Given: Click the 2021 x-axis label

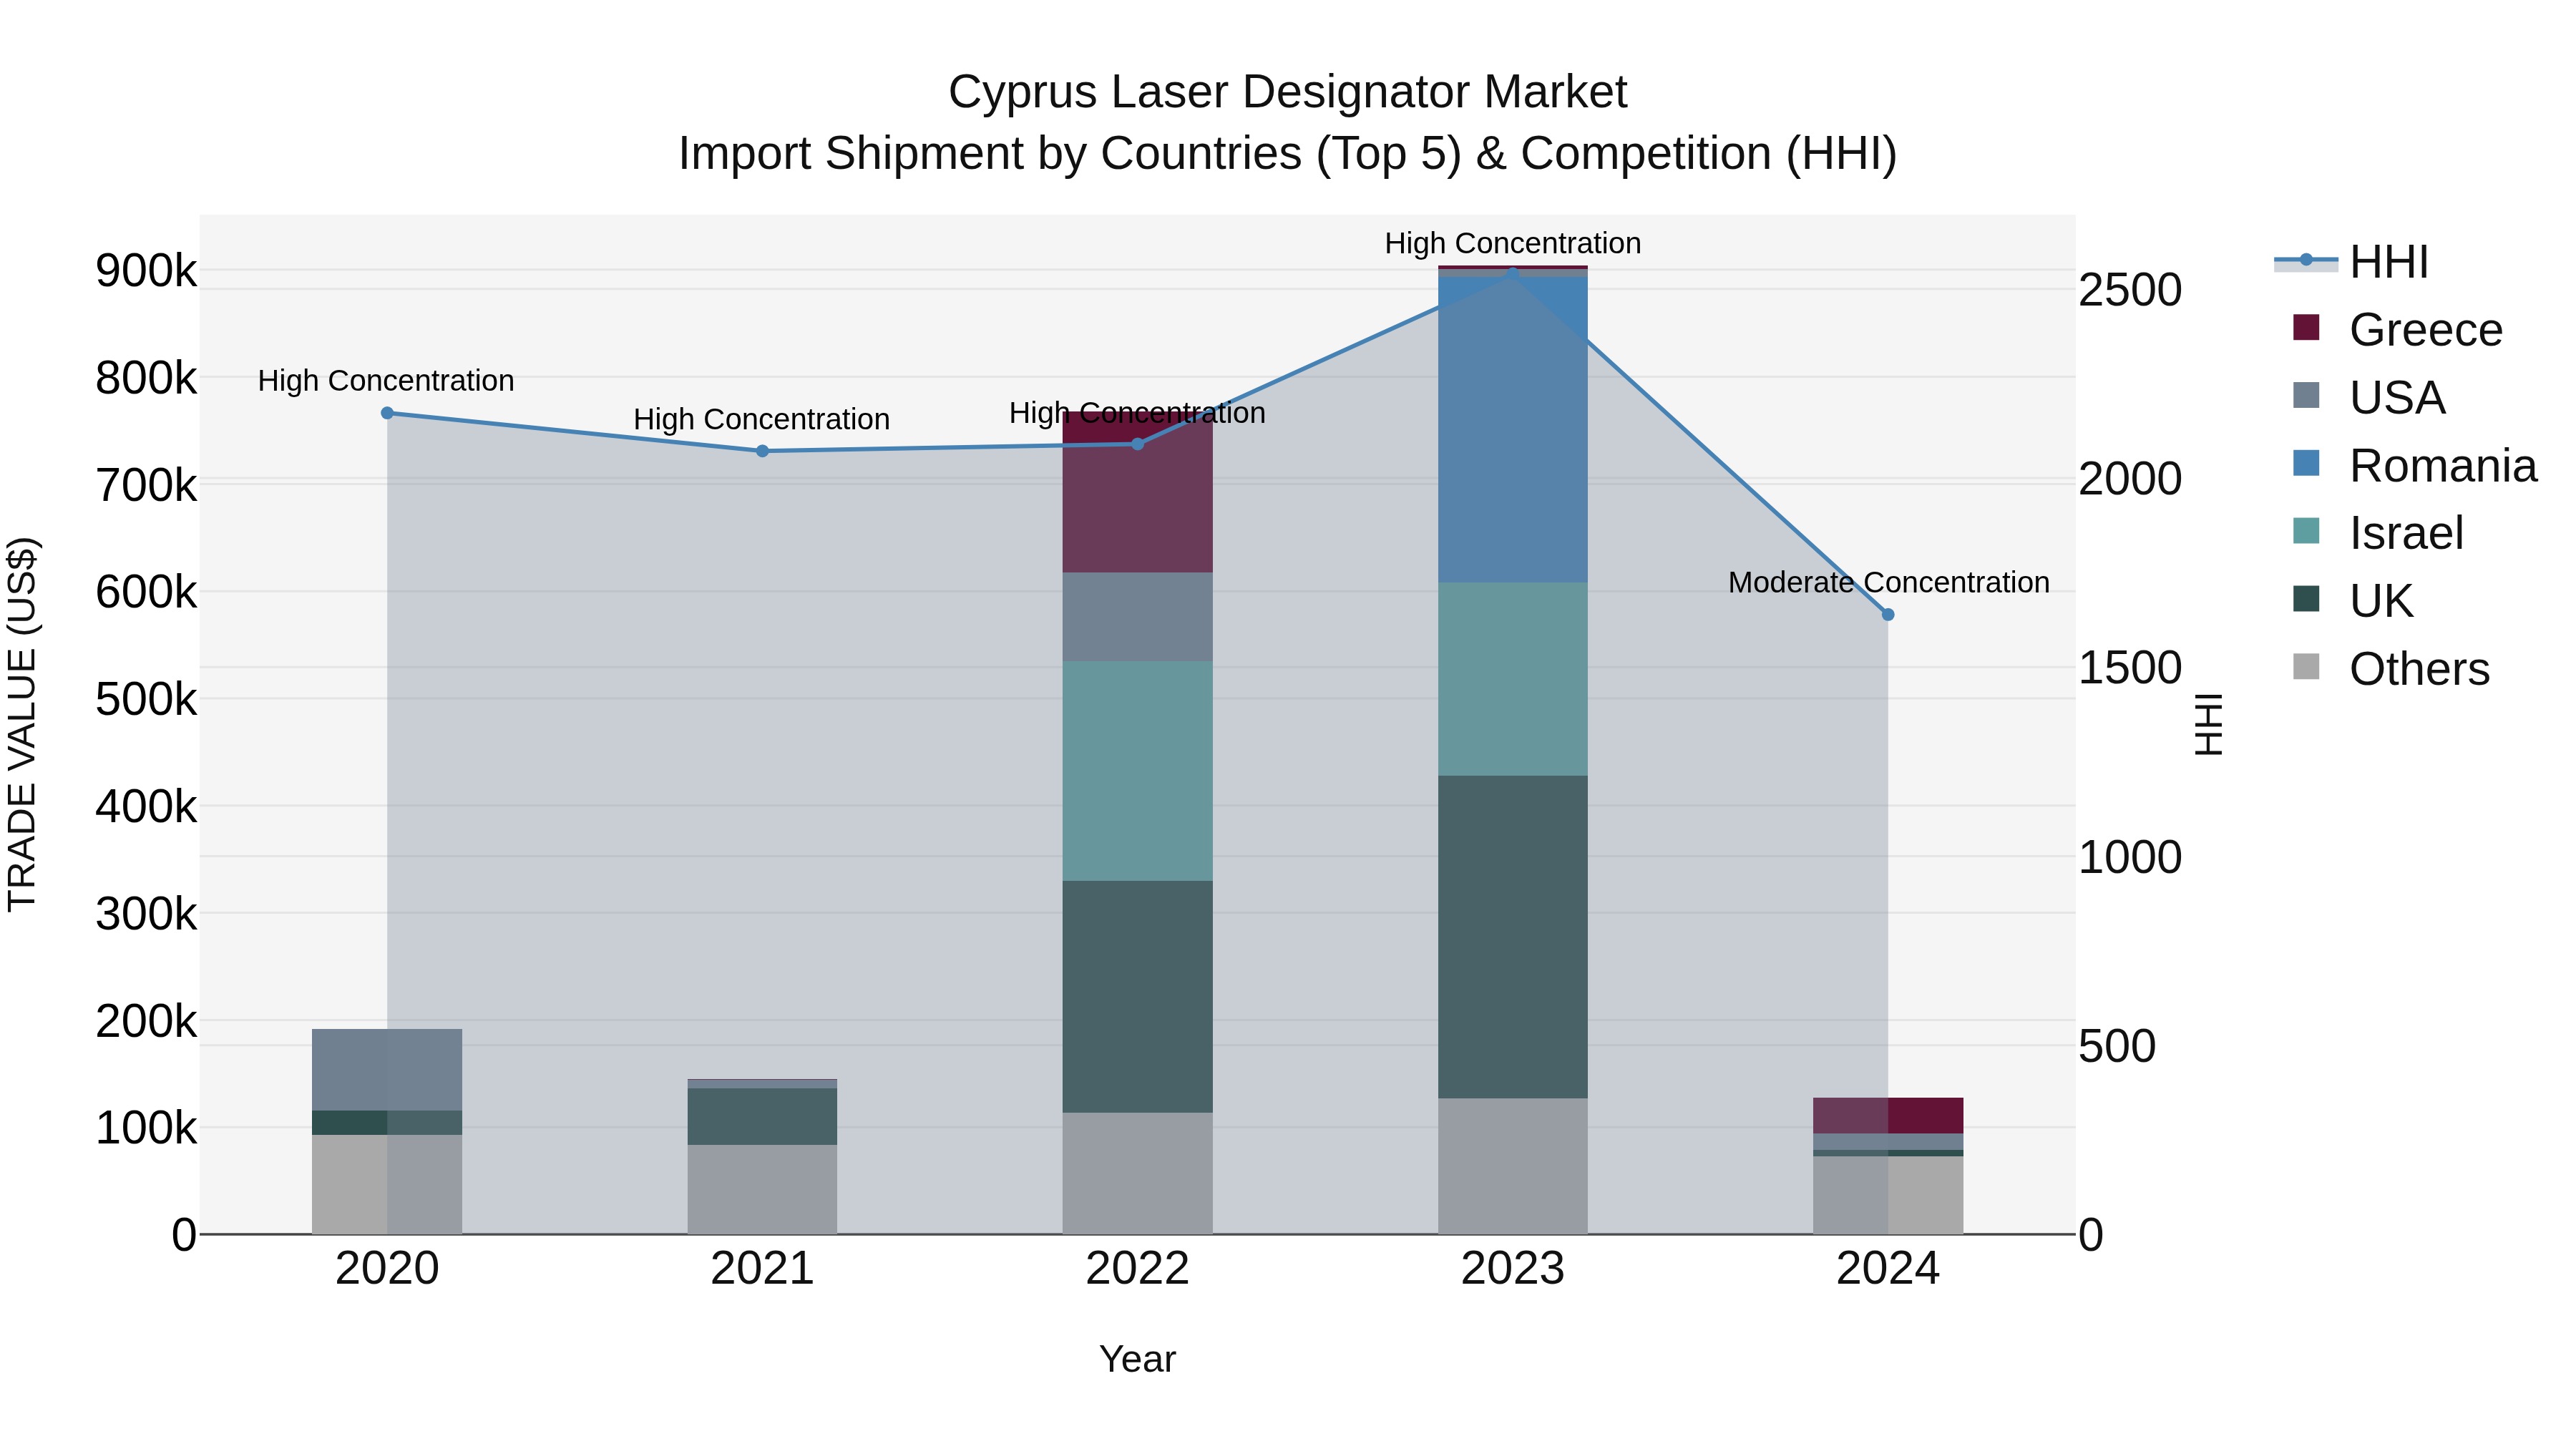Looking at the screenshot, I should [x=762, y=1269].
